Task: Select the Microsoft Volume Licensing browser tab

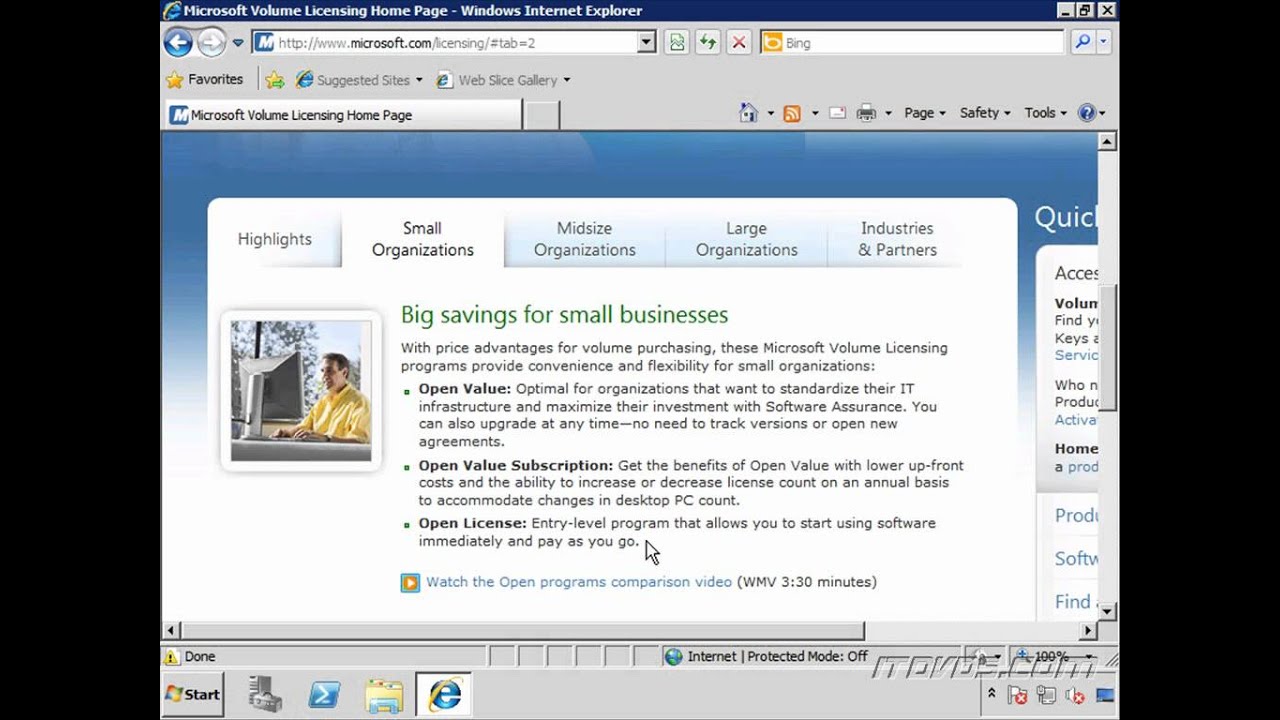Action: click(342, 115)
